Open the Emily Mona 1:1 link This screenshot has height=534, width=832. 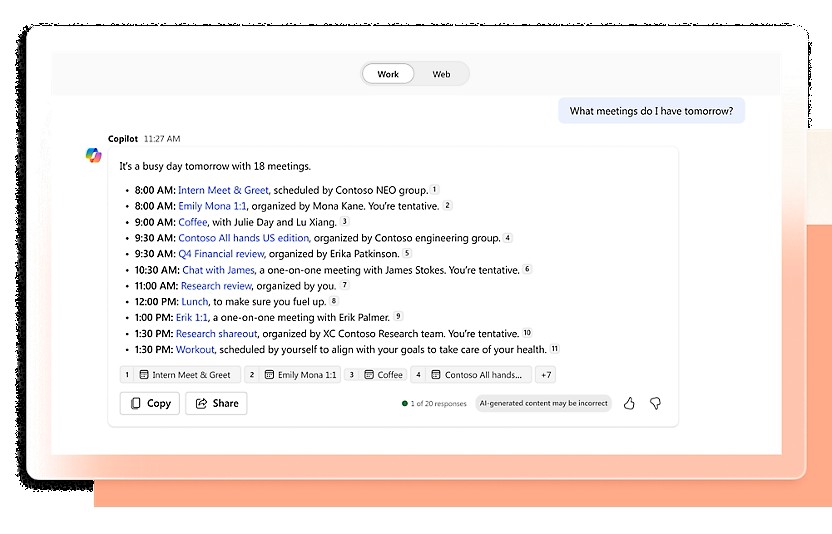click(212, 206)
